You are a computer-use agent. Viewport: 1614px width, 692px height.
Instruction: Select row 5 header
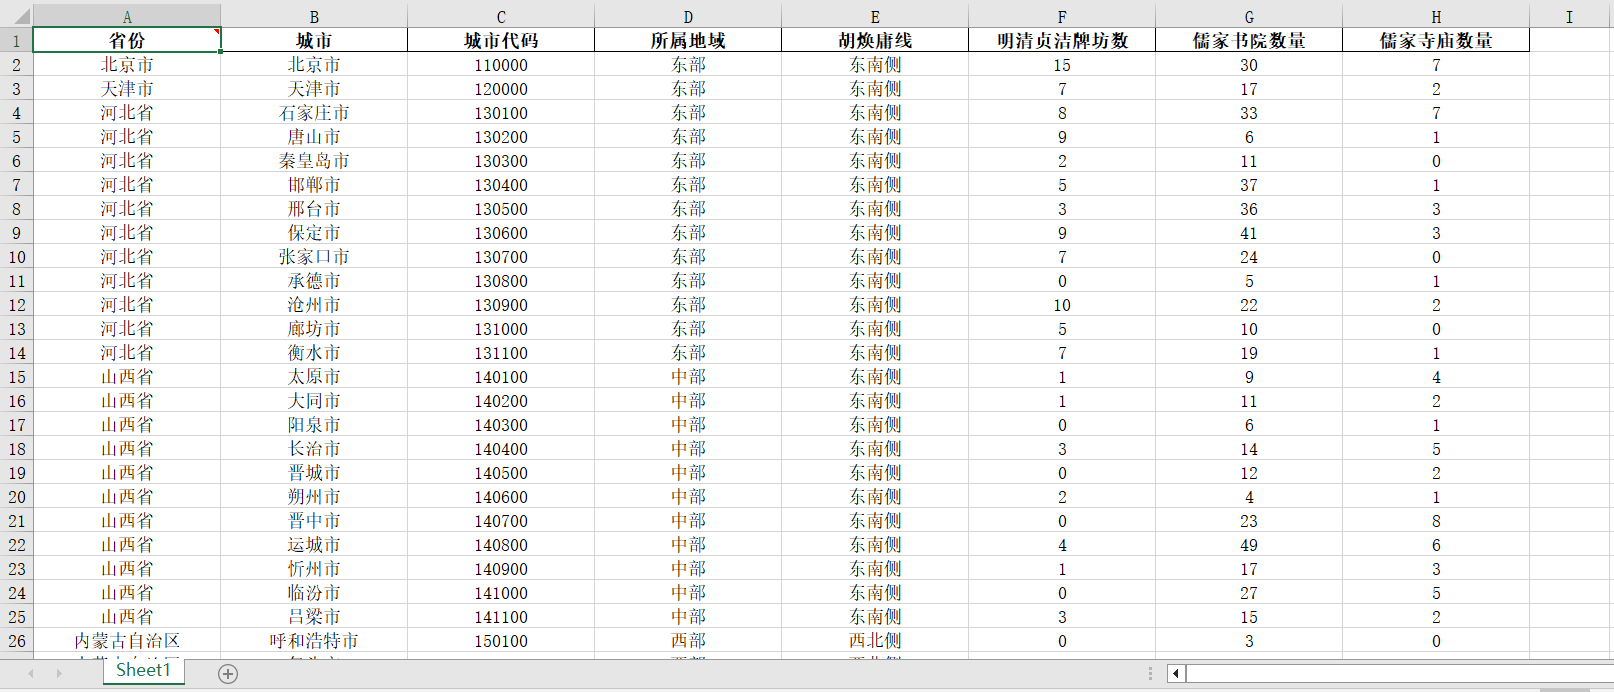click(x=17, y=137)
